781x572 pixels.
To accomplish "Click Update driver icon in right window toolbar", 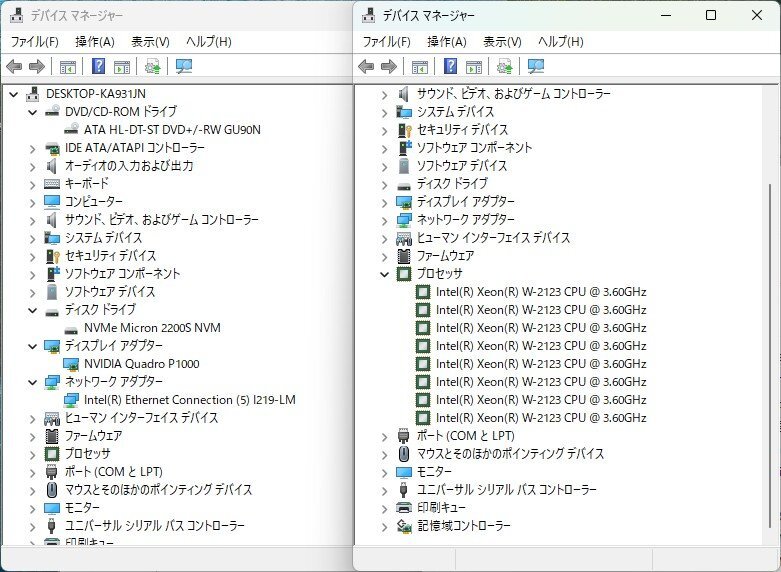I will (505, 66).
